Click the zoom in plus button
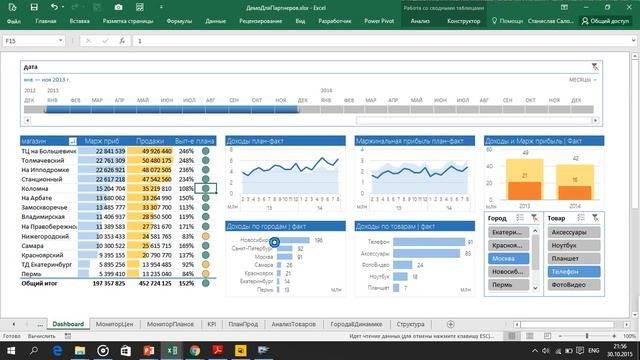 (x=614, y=336)
